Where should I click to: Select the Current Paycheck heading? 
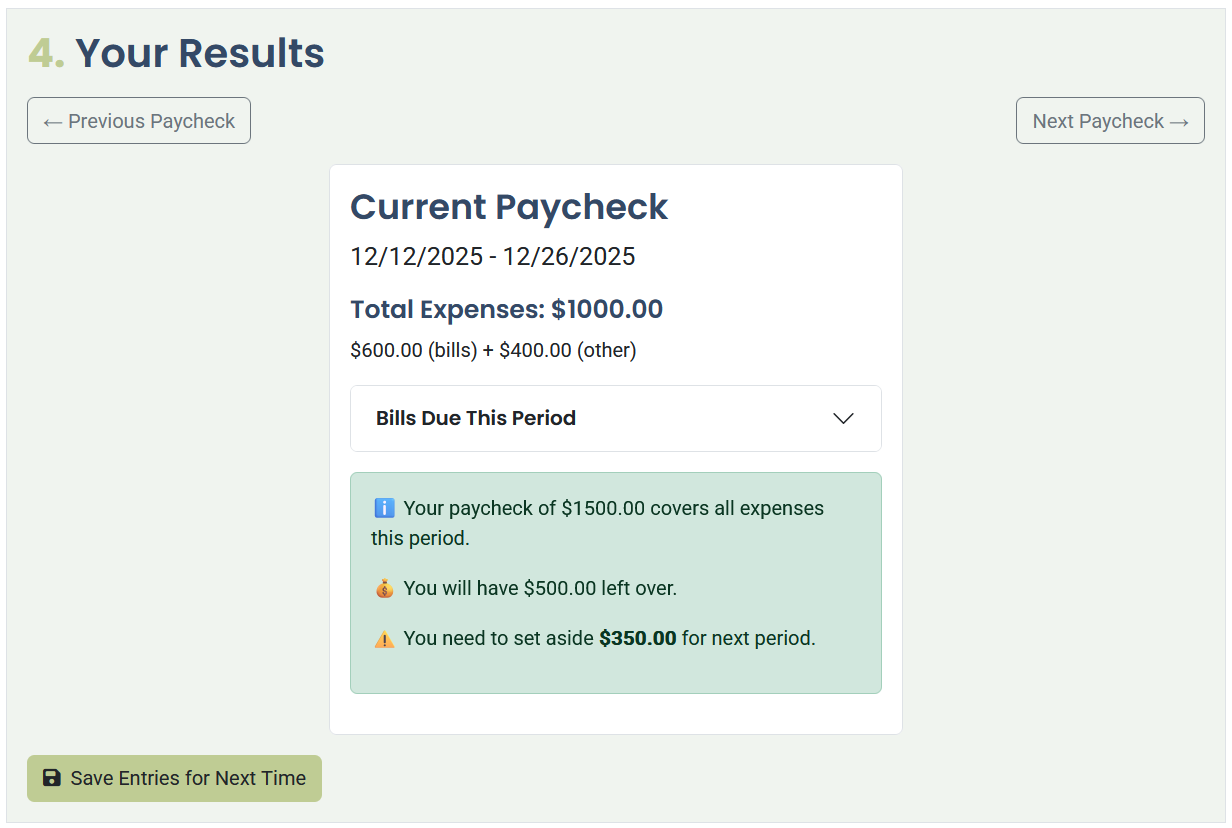[509, 207]
